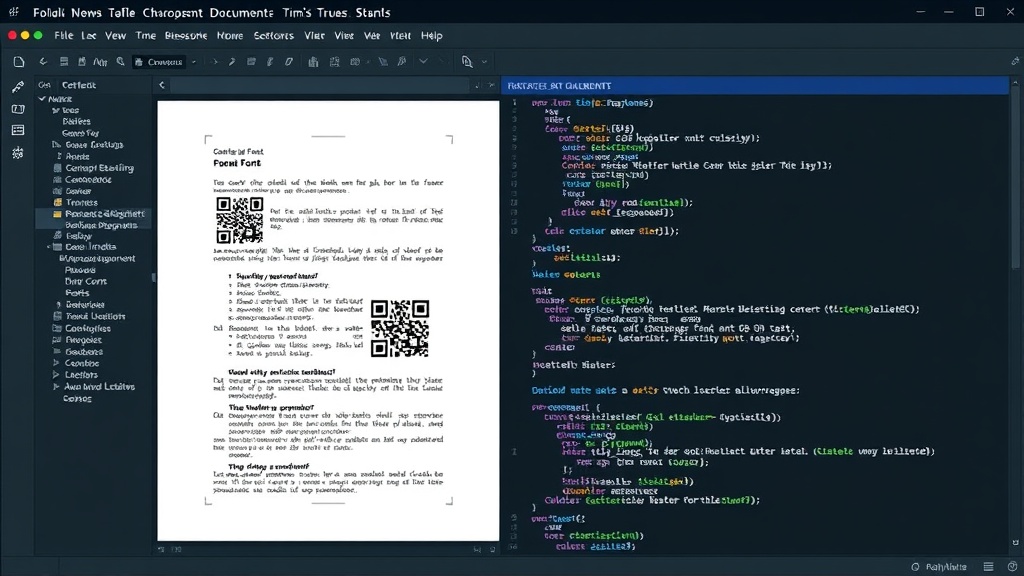Click the yellow minimize traffic light
The width and height of the screenshot is (1024, 576).
25,35
